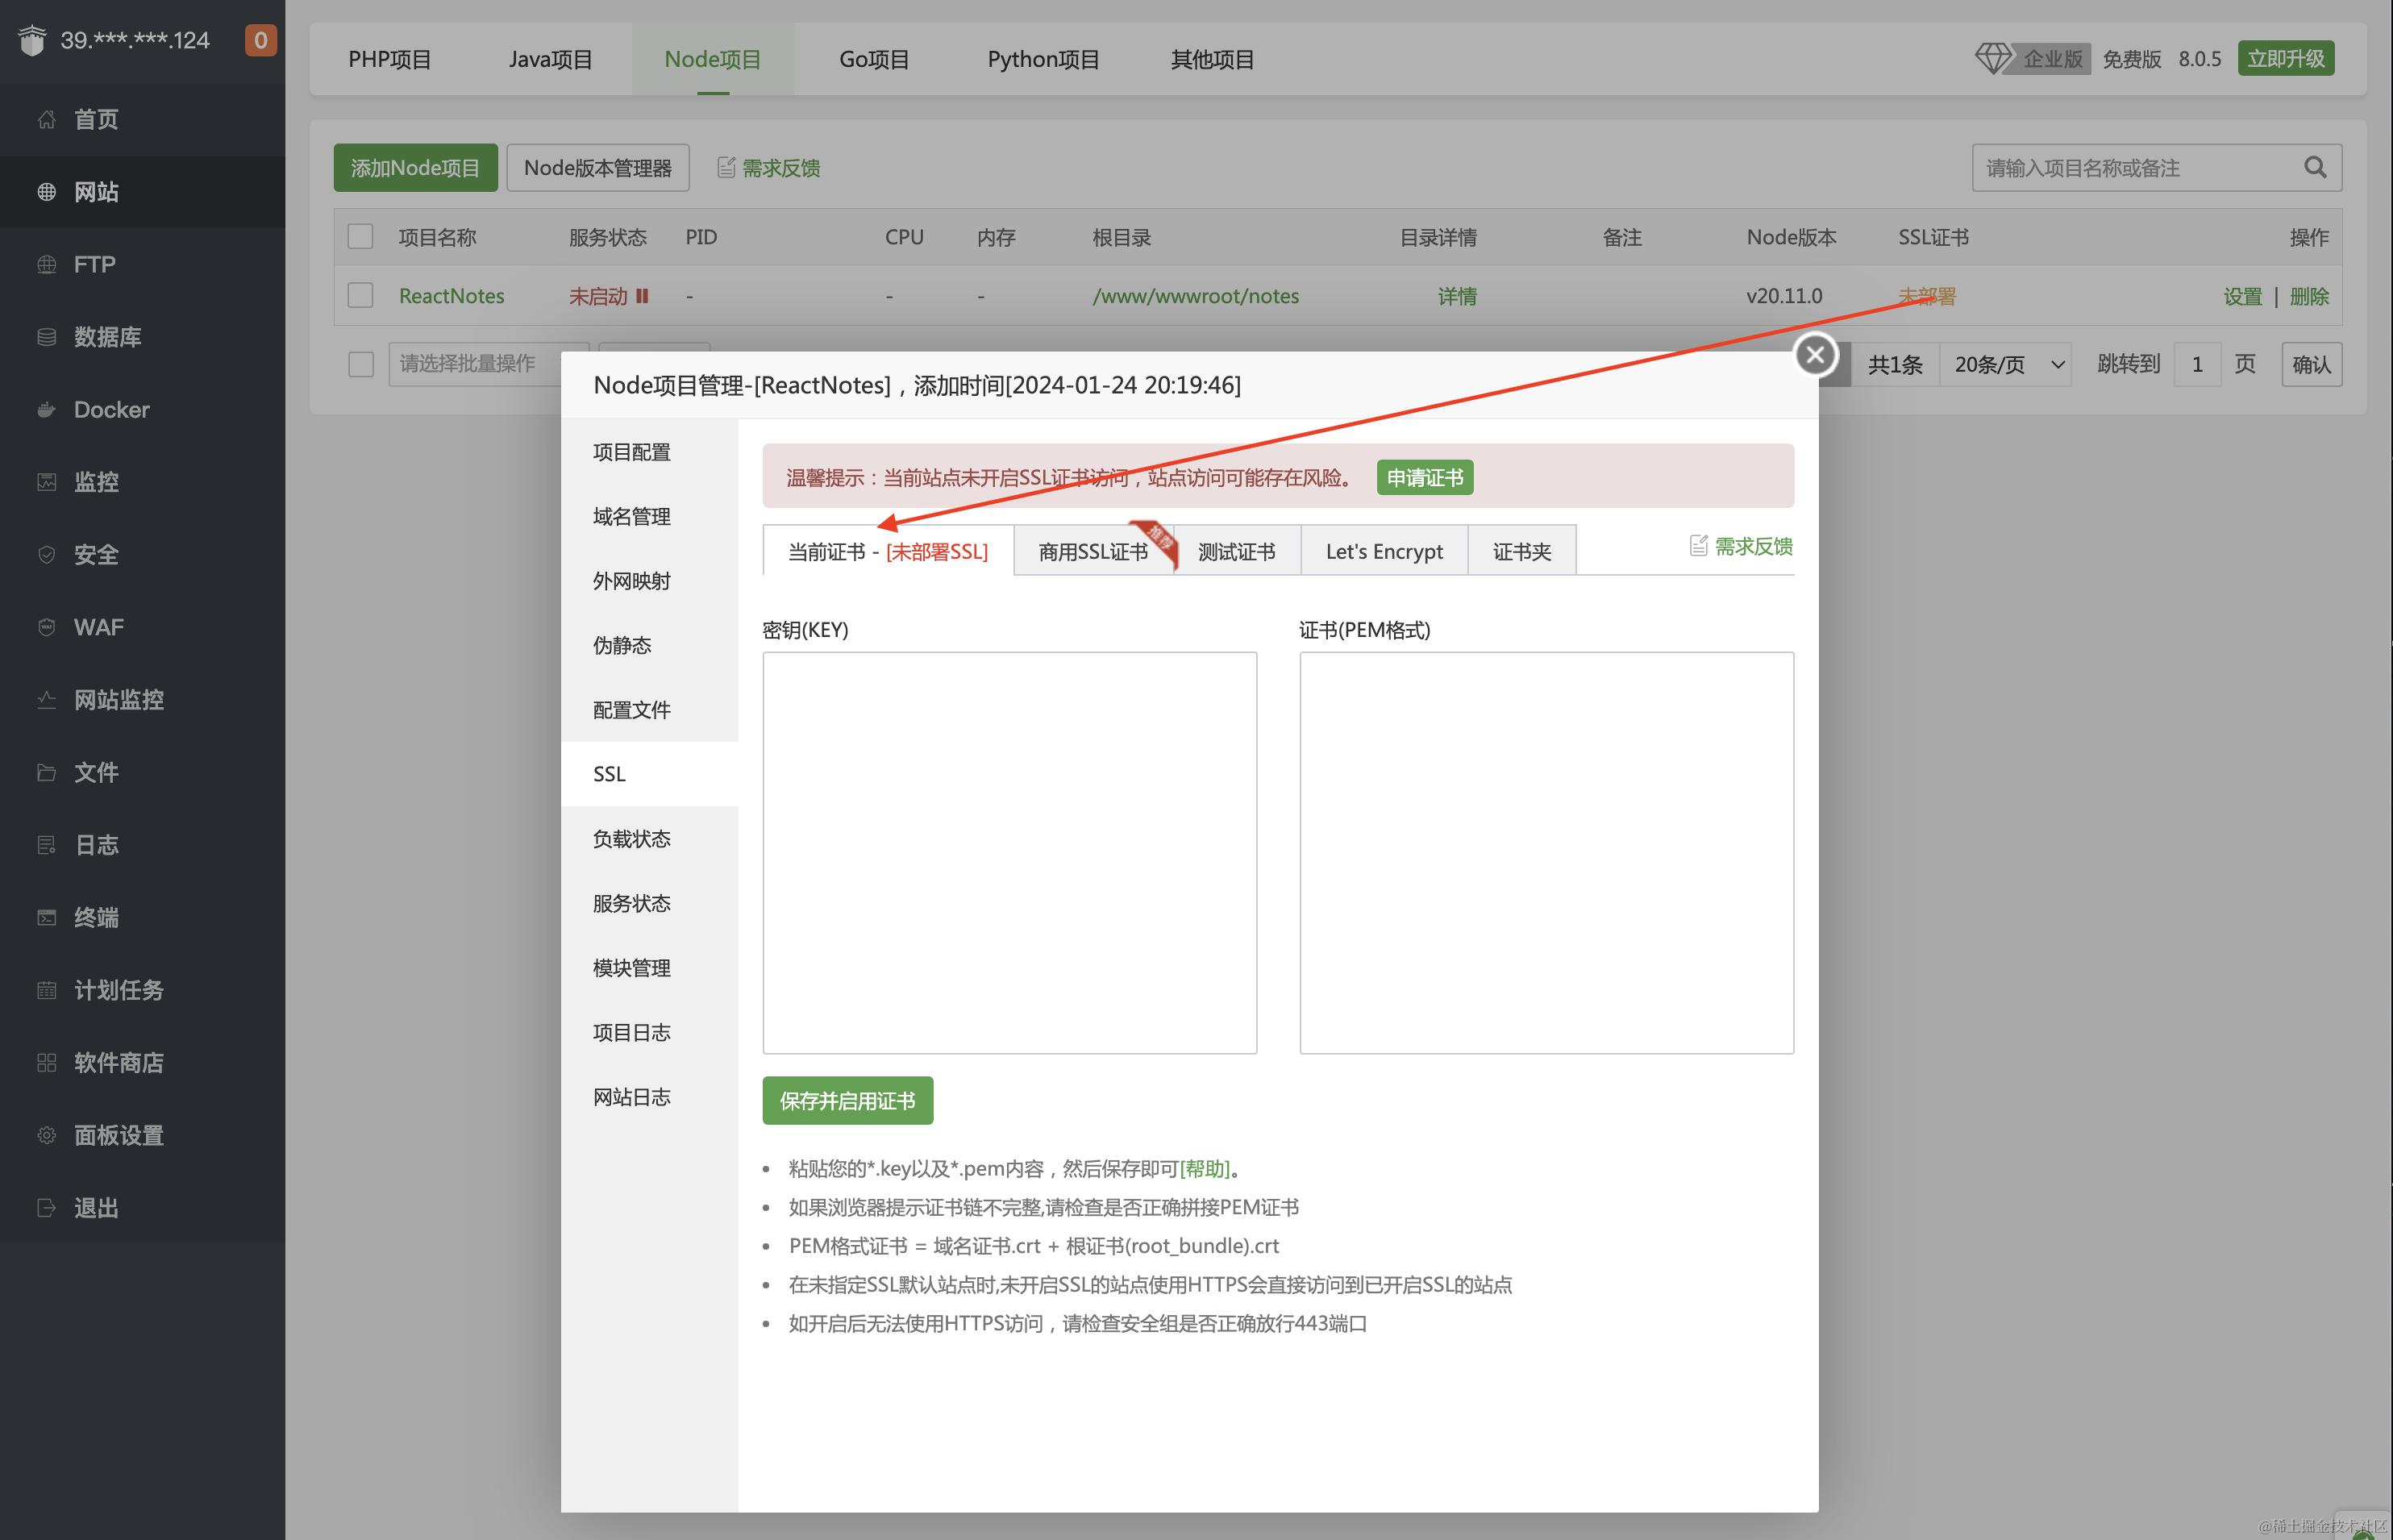This screenshot has height=1540, width=2393.
Task: Click the red pause icon beside 未启动
Action: tap(642, 296)
